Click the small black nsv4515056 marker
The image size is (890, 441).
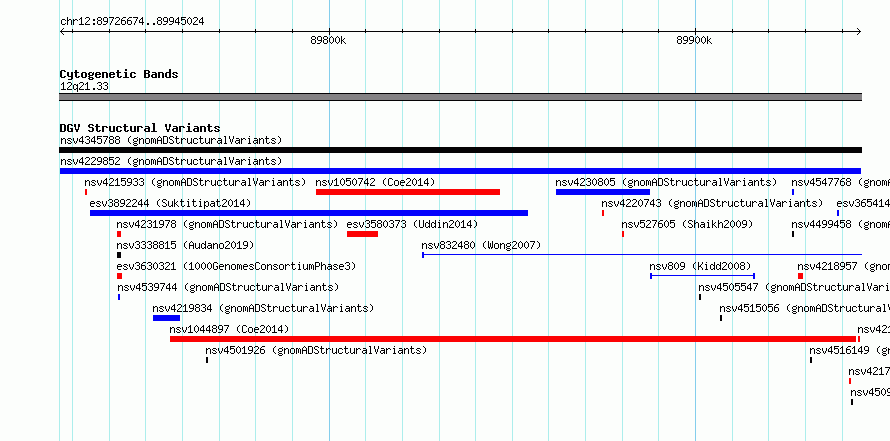click(721, 318)
